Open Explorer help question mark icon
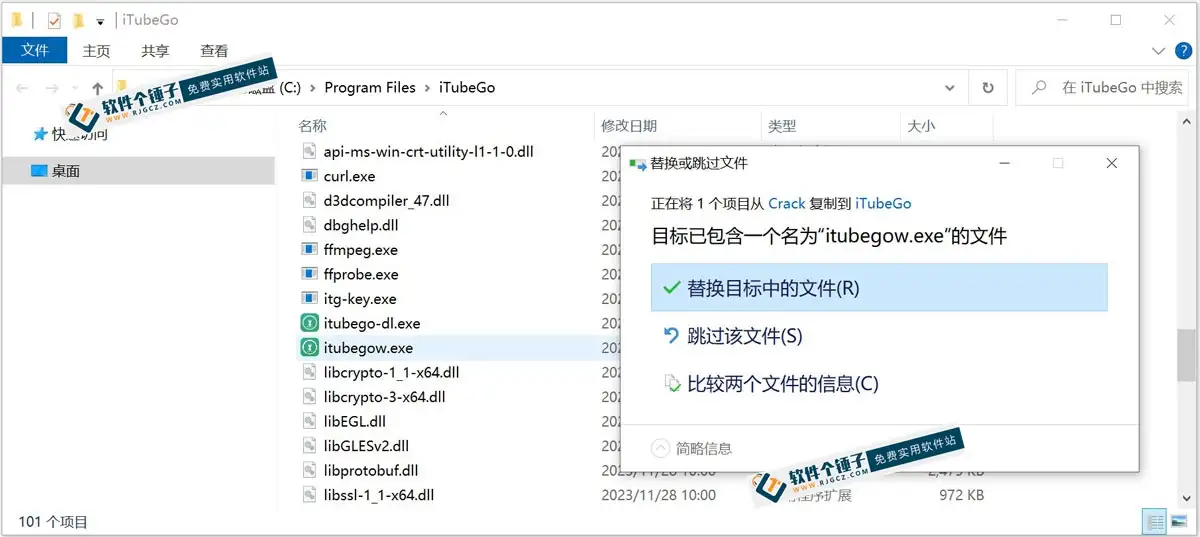Image resolution: width=1200 pixels, height=537 pixels. [x=1183, y=50]
